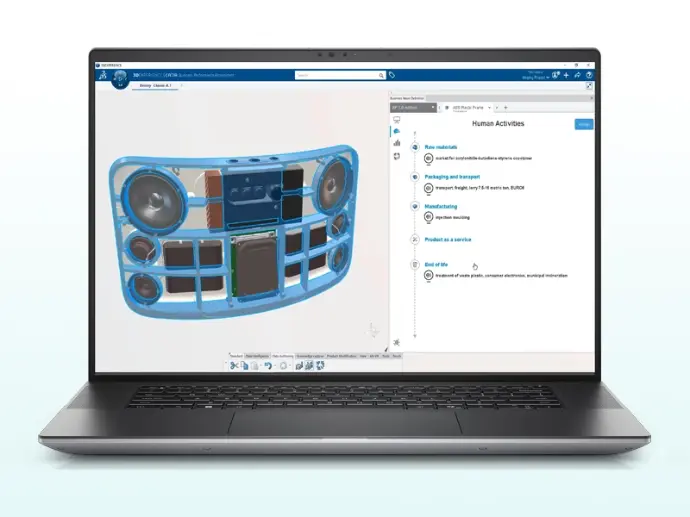
Task: Click the highlighted middle assembly tool icon
Action: tap(309, 366)
